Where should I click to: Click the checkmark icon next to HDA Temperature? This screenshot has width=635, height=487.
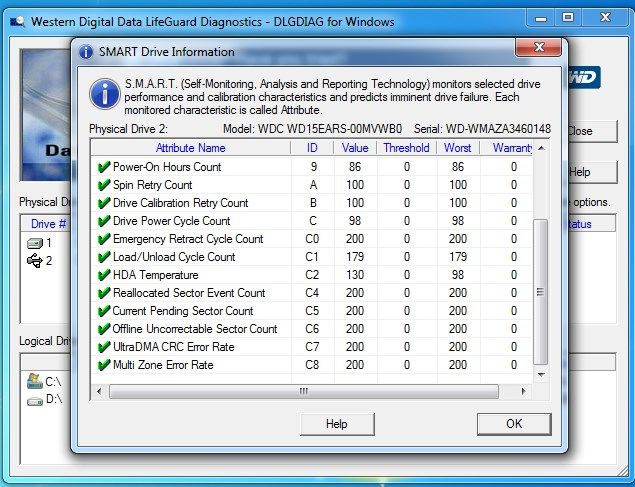click(x=103, y=275)
